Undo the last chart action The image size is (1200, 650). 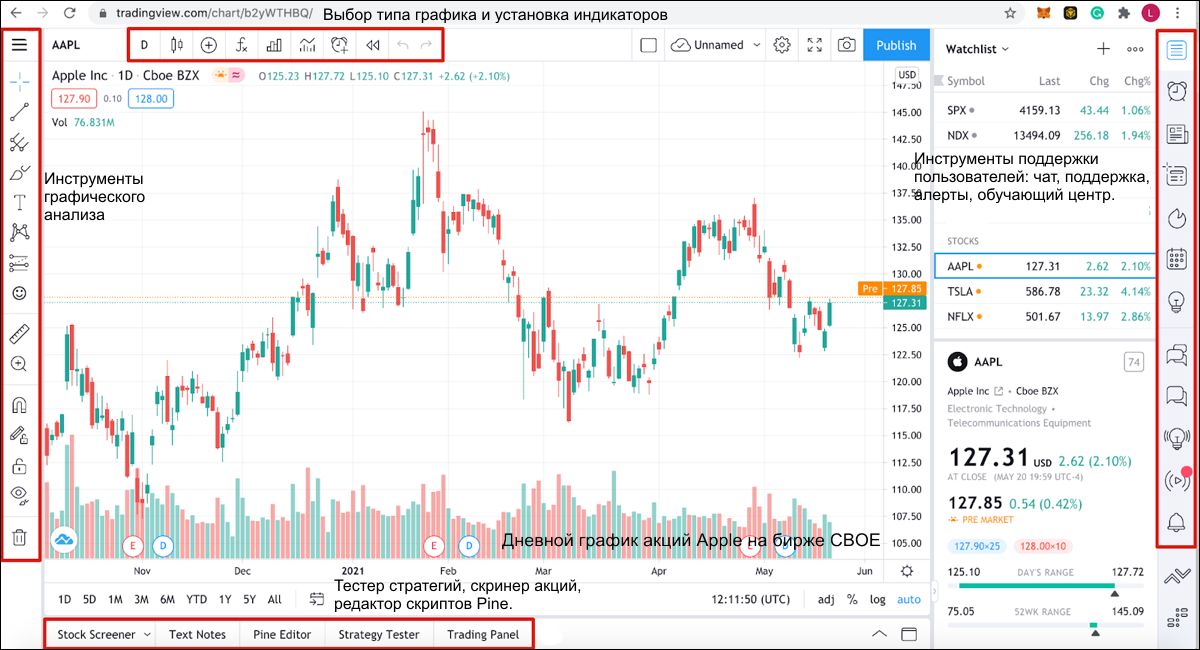click(x=402, y=45)
